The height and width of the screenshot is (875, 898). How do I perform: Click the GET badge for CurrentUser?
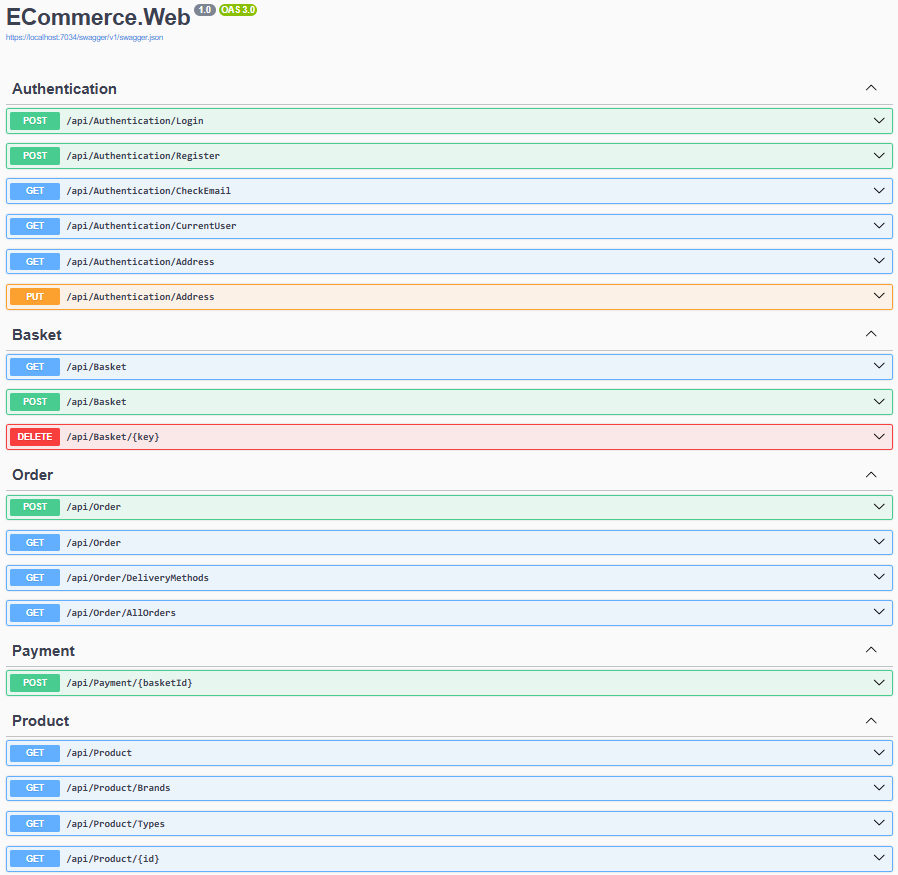(x=35, y=226)
